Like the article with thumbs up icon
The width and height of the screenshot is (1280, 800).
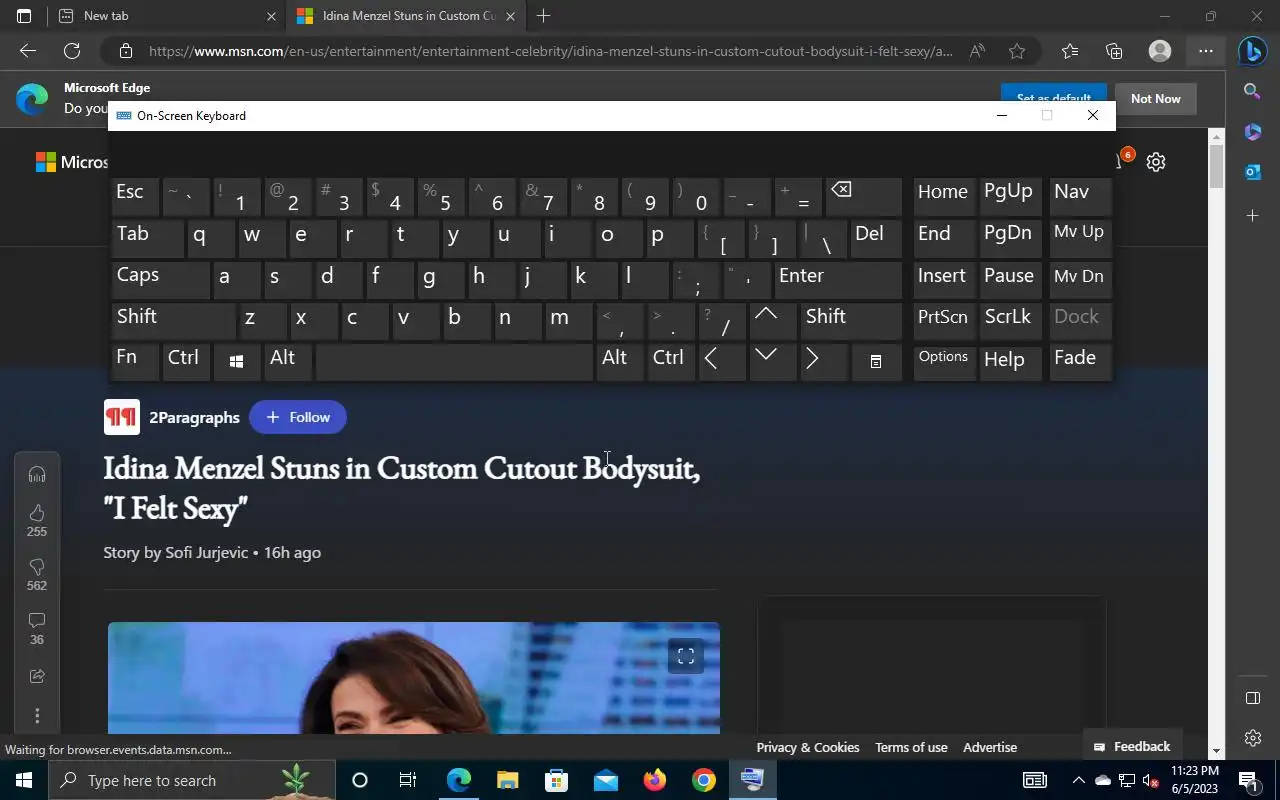(x=37, y=512)
